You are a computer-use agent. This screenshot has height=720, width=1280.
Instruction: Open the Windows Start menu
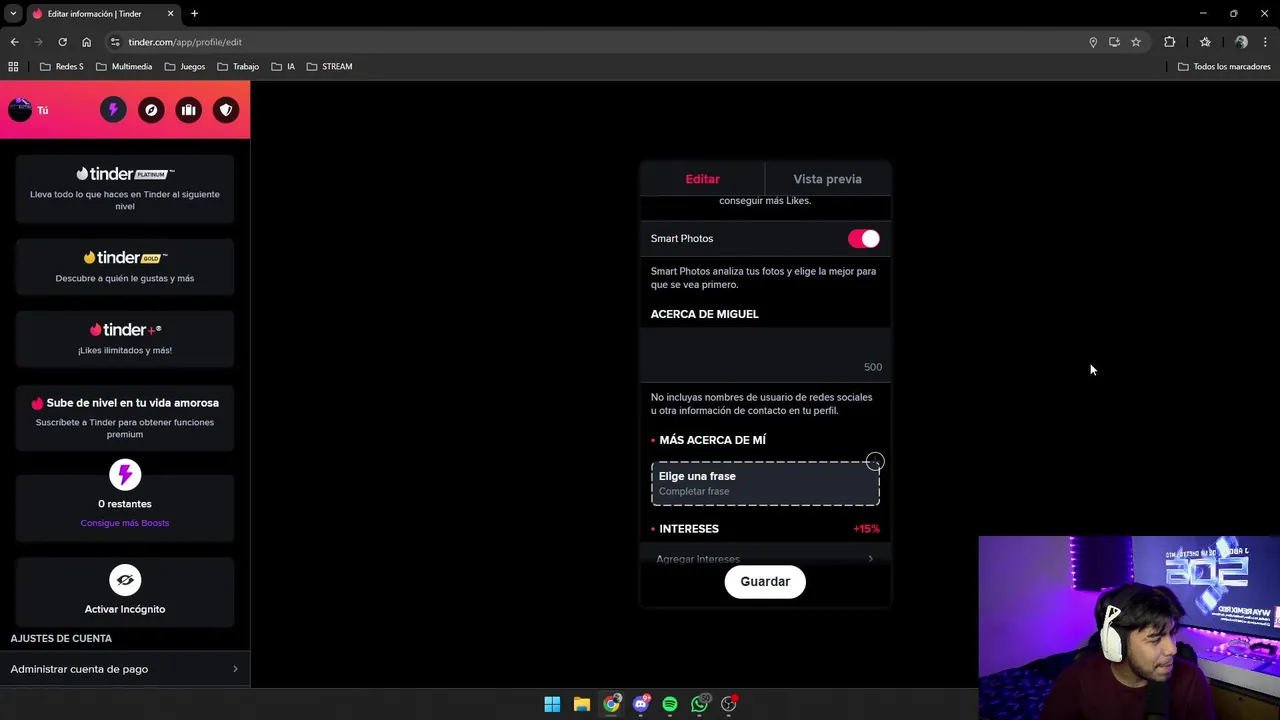click(552, 704)
